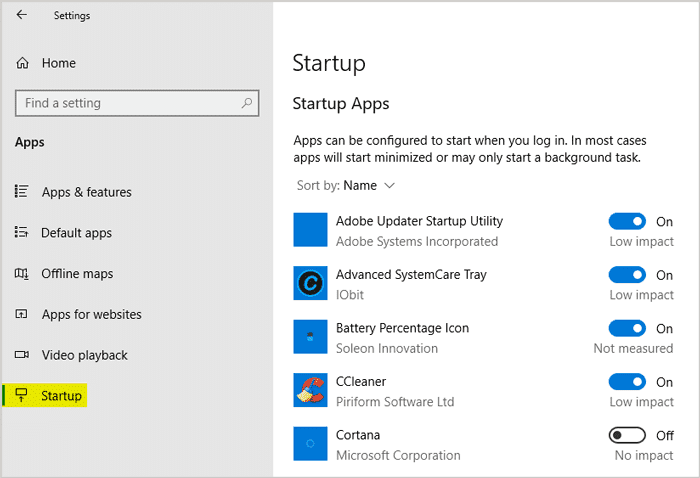Click the Video playback camera icon

[21, 355]
